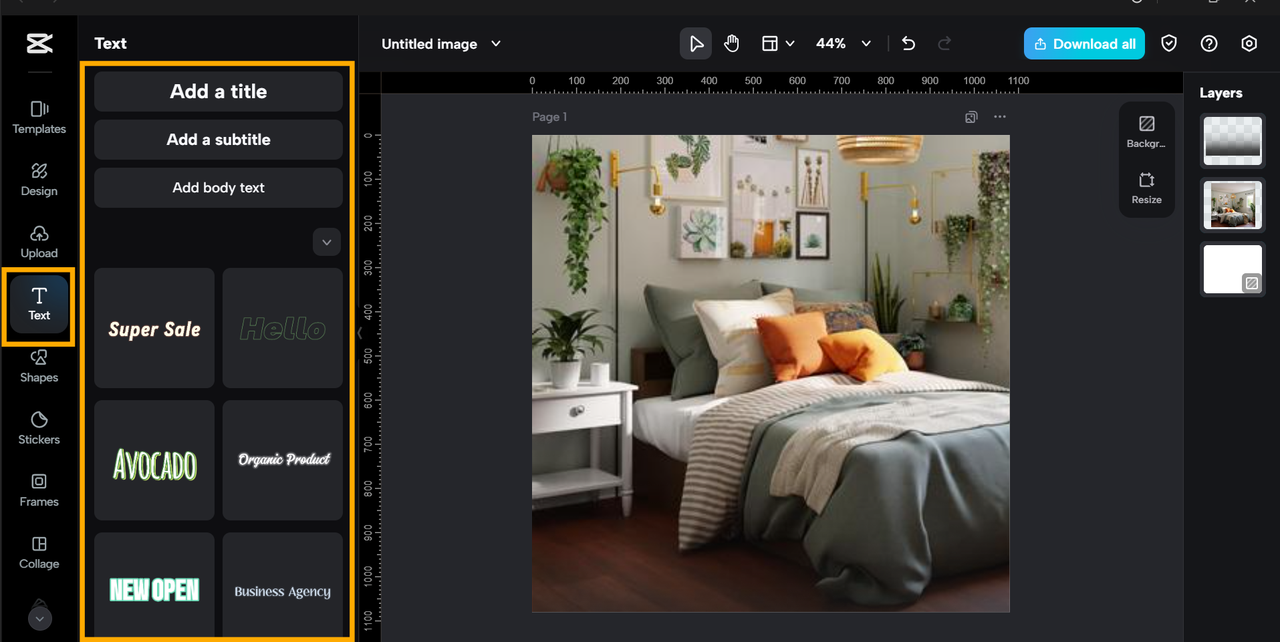Click the Resize tool
The height and width of the screenshot is (642, 1280).
pos(1146,187)
